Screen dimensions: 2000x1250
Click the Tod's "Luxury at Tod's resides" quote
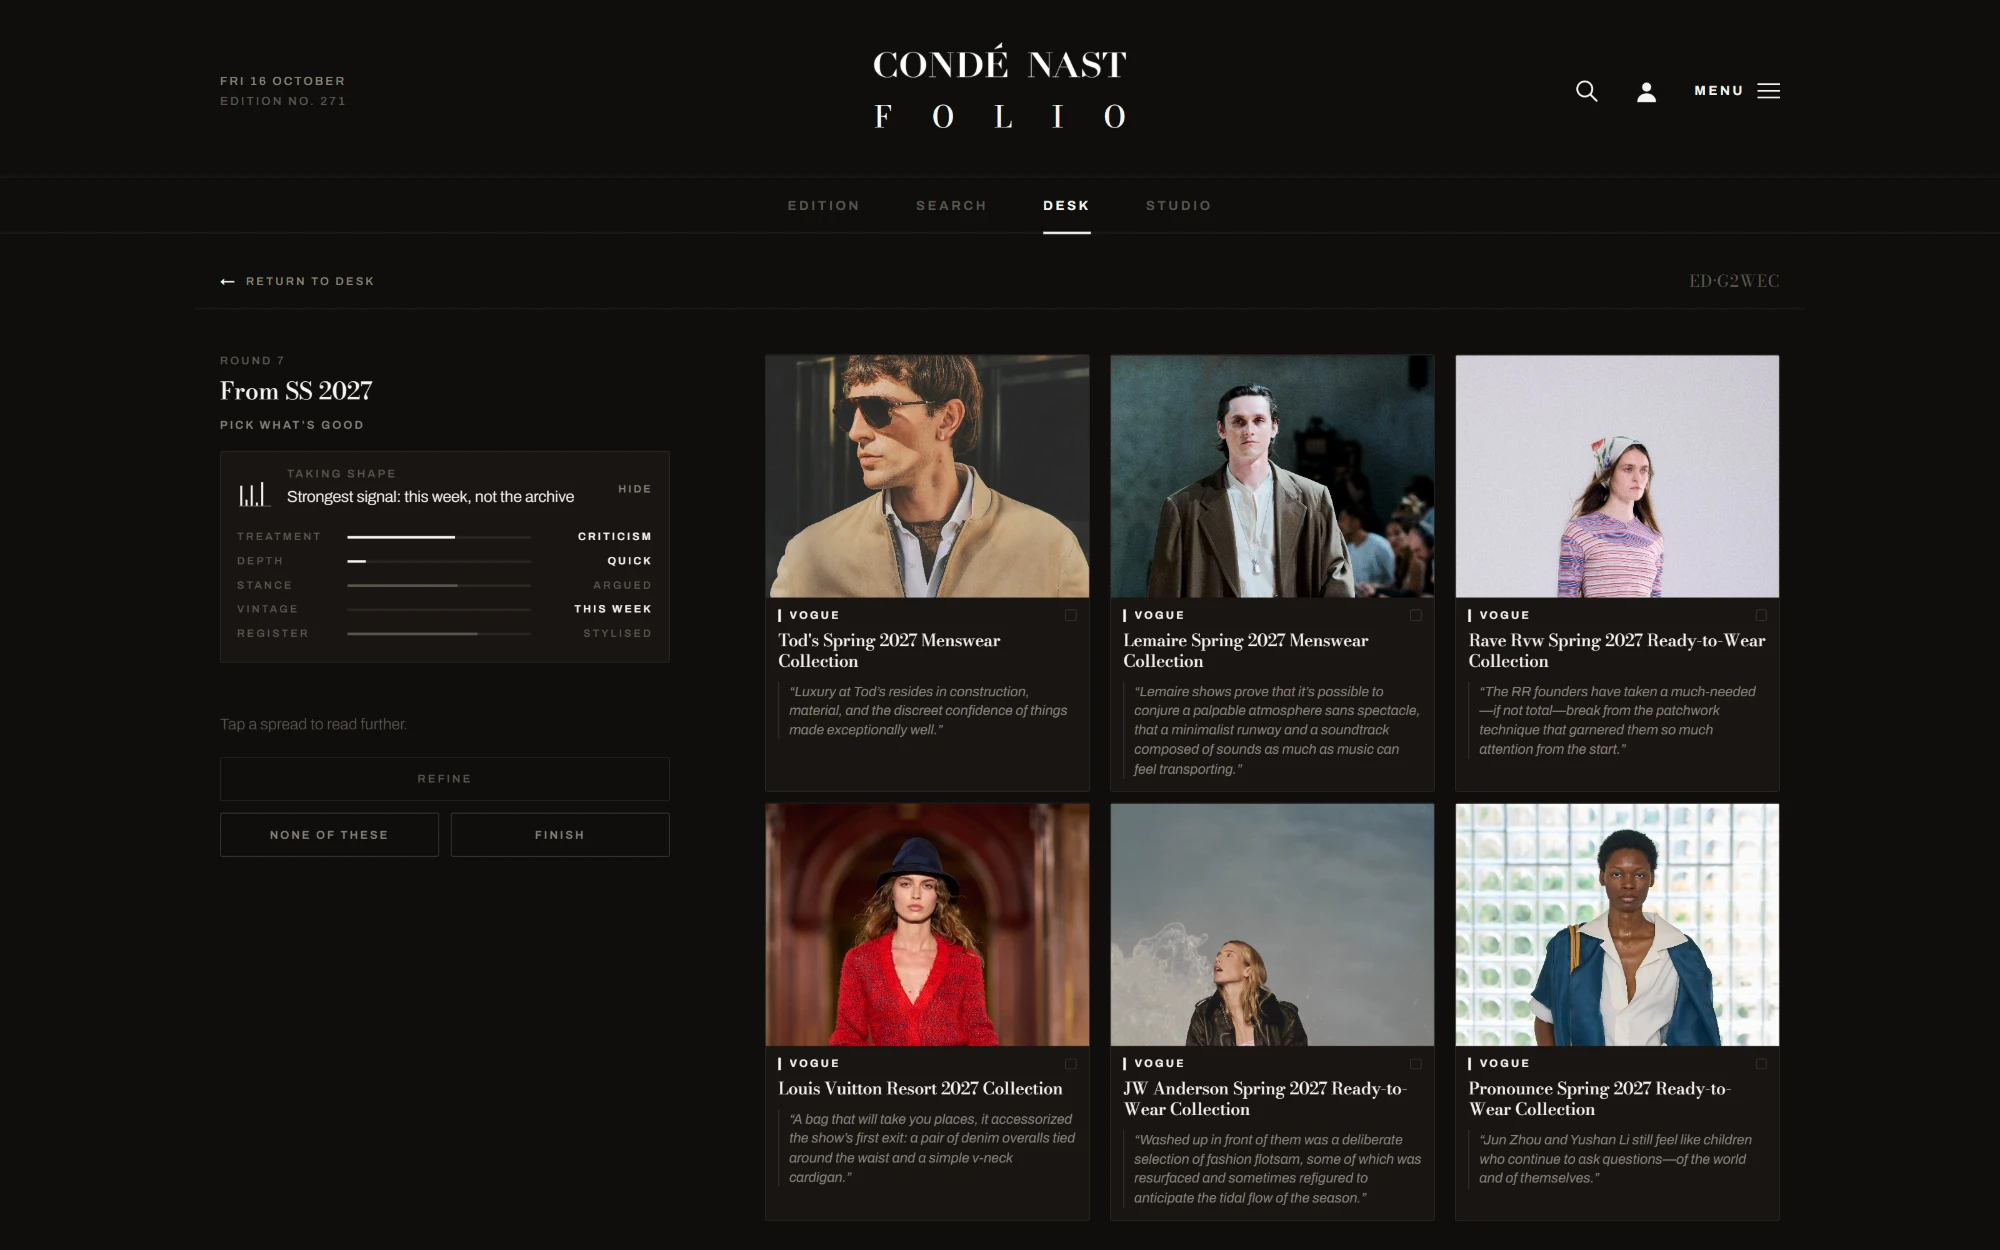click(929, 711)
